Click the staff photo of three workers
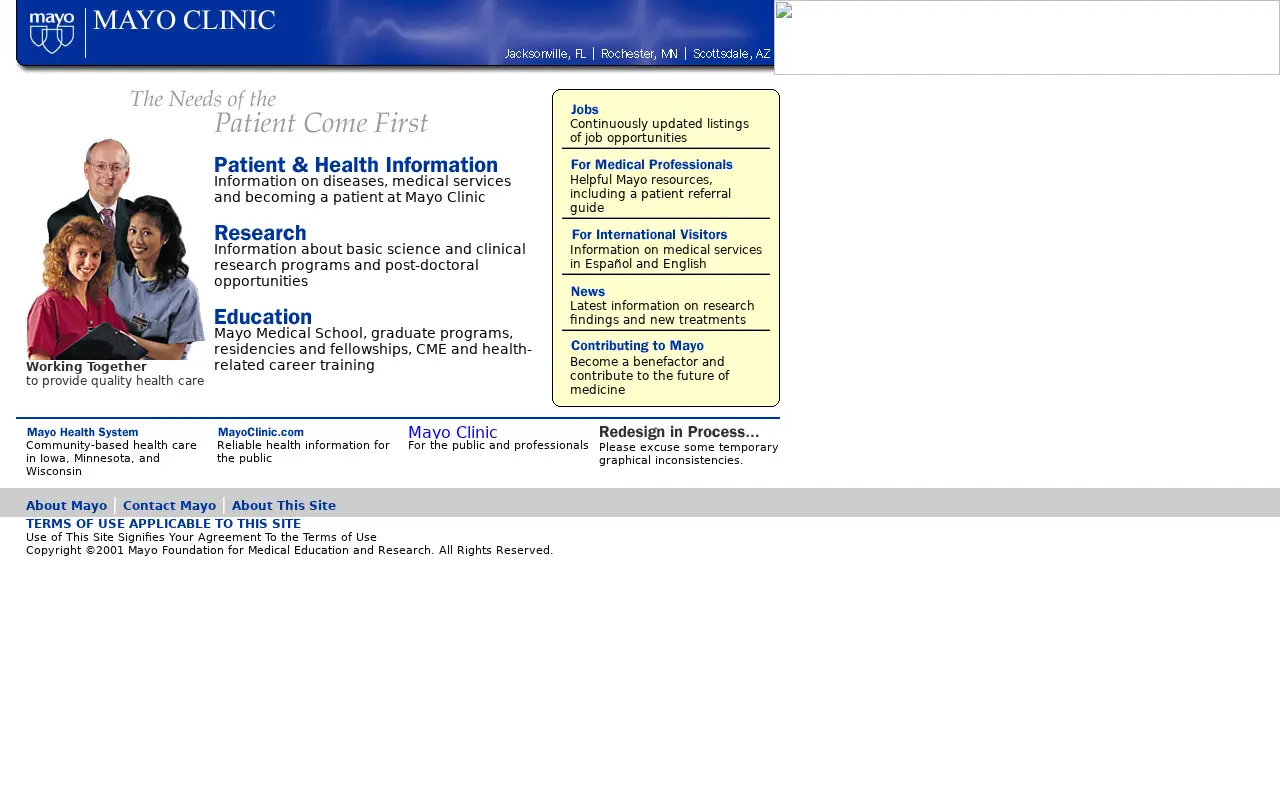 115,249
